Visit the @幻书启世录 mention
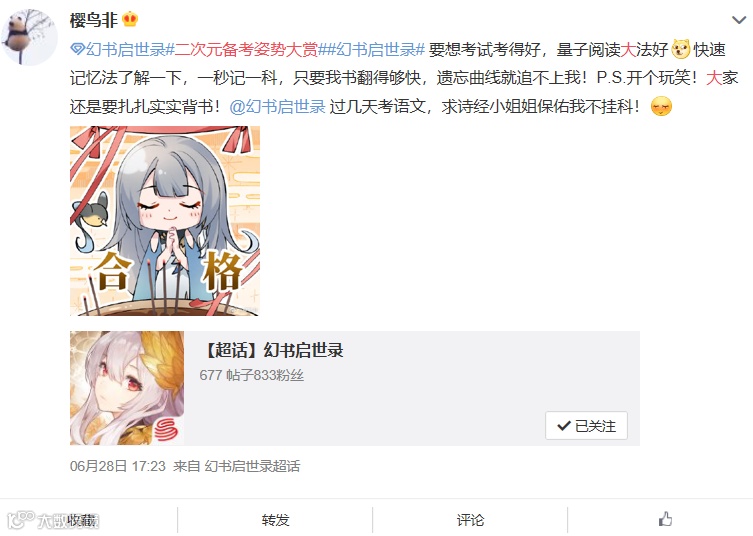Screen dimensions: 753x536 pos(278,107)
